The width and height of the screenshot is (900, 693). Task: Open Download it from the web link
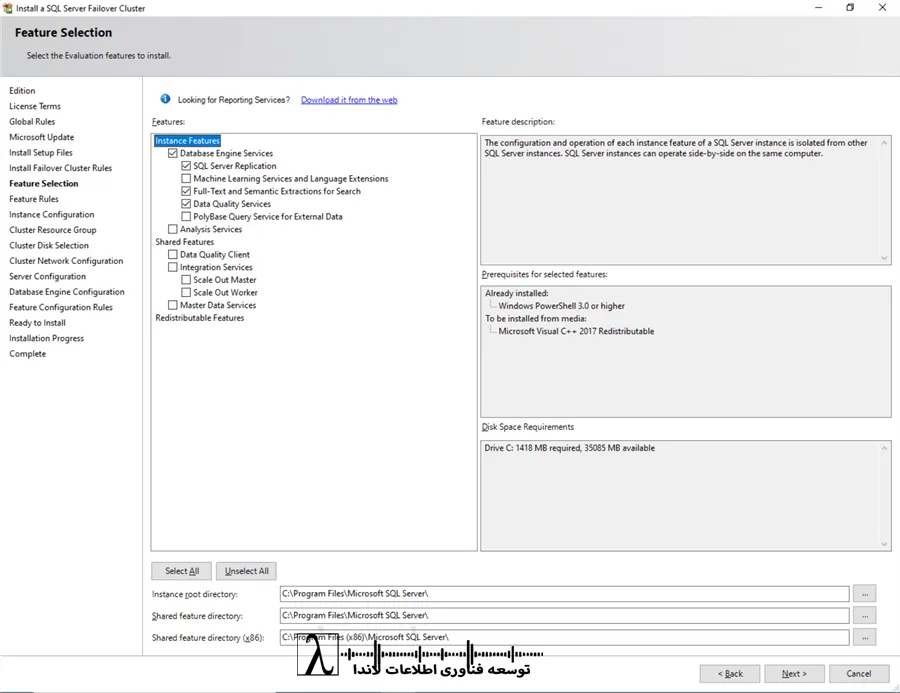(349, 100)
